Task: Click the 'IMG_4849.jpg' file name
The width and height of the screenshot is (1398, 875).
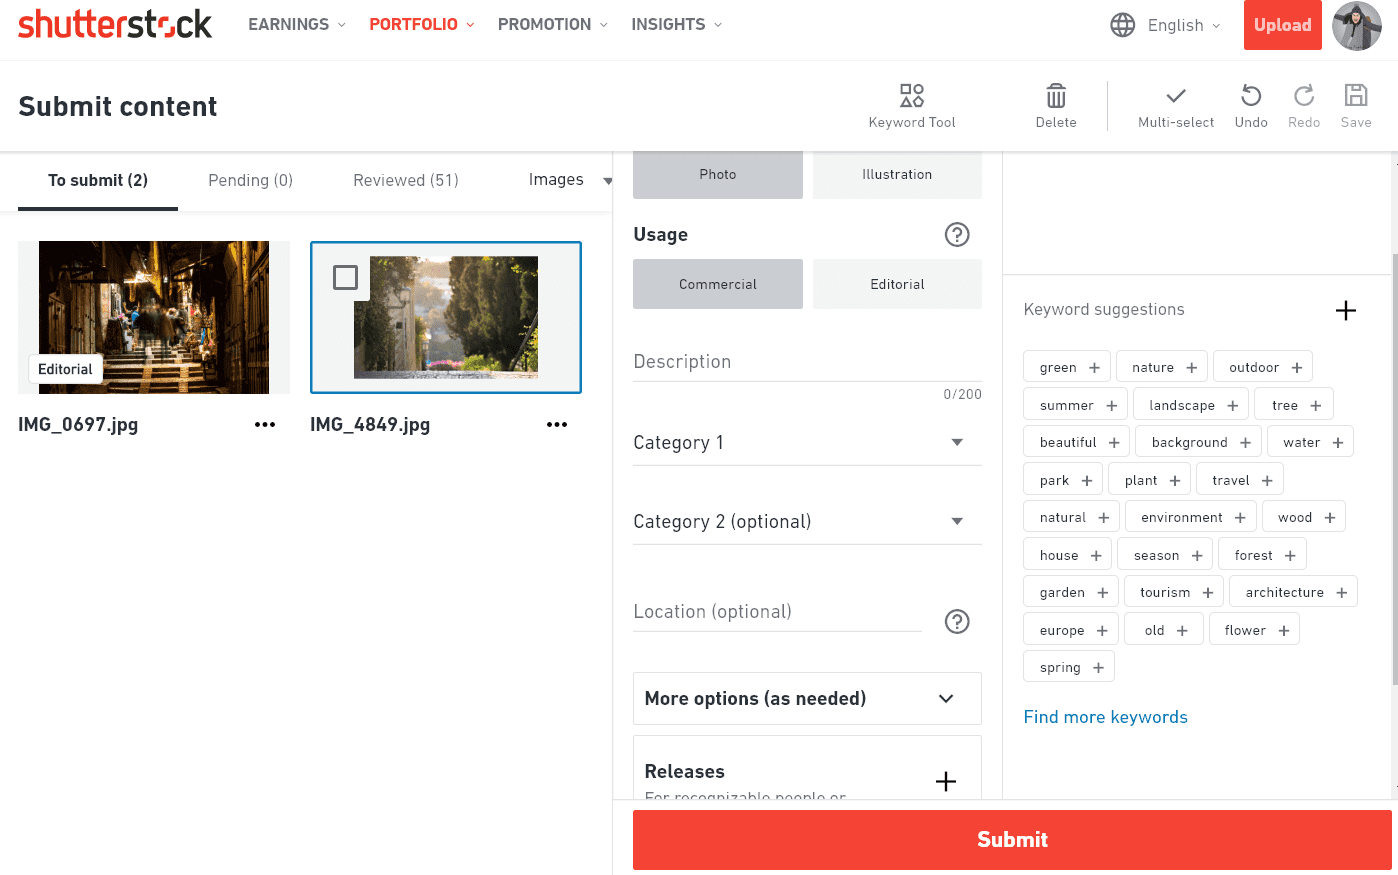Action: point(370,425)
